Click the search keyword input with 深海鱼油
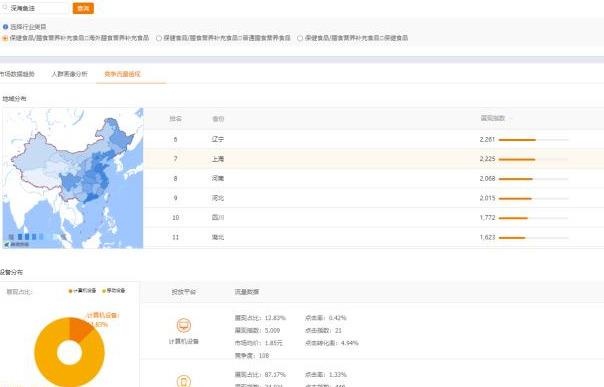Screen dimensions: 604x387 pos(35,8)
